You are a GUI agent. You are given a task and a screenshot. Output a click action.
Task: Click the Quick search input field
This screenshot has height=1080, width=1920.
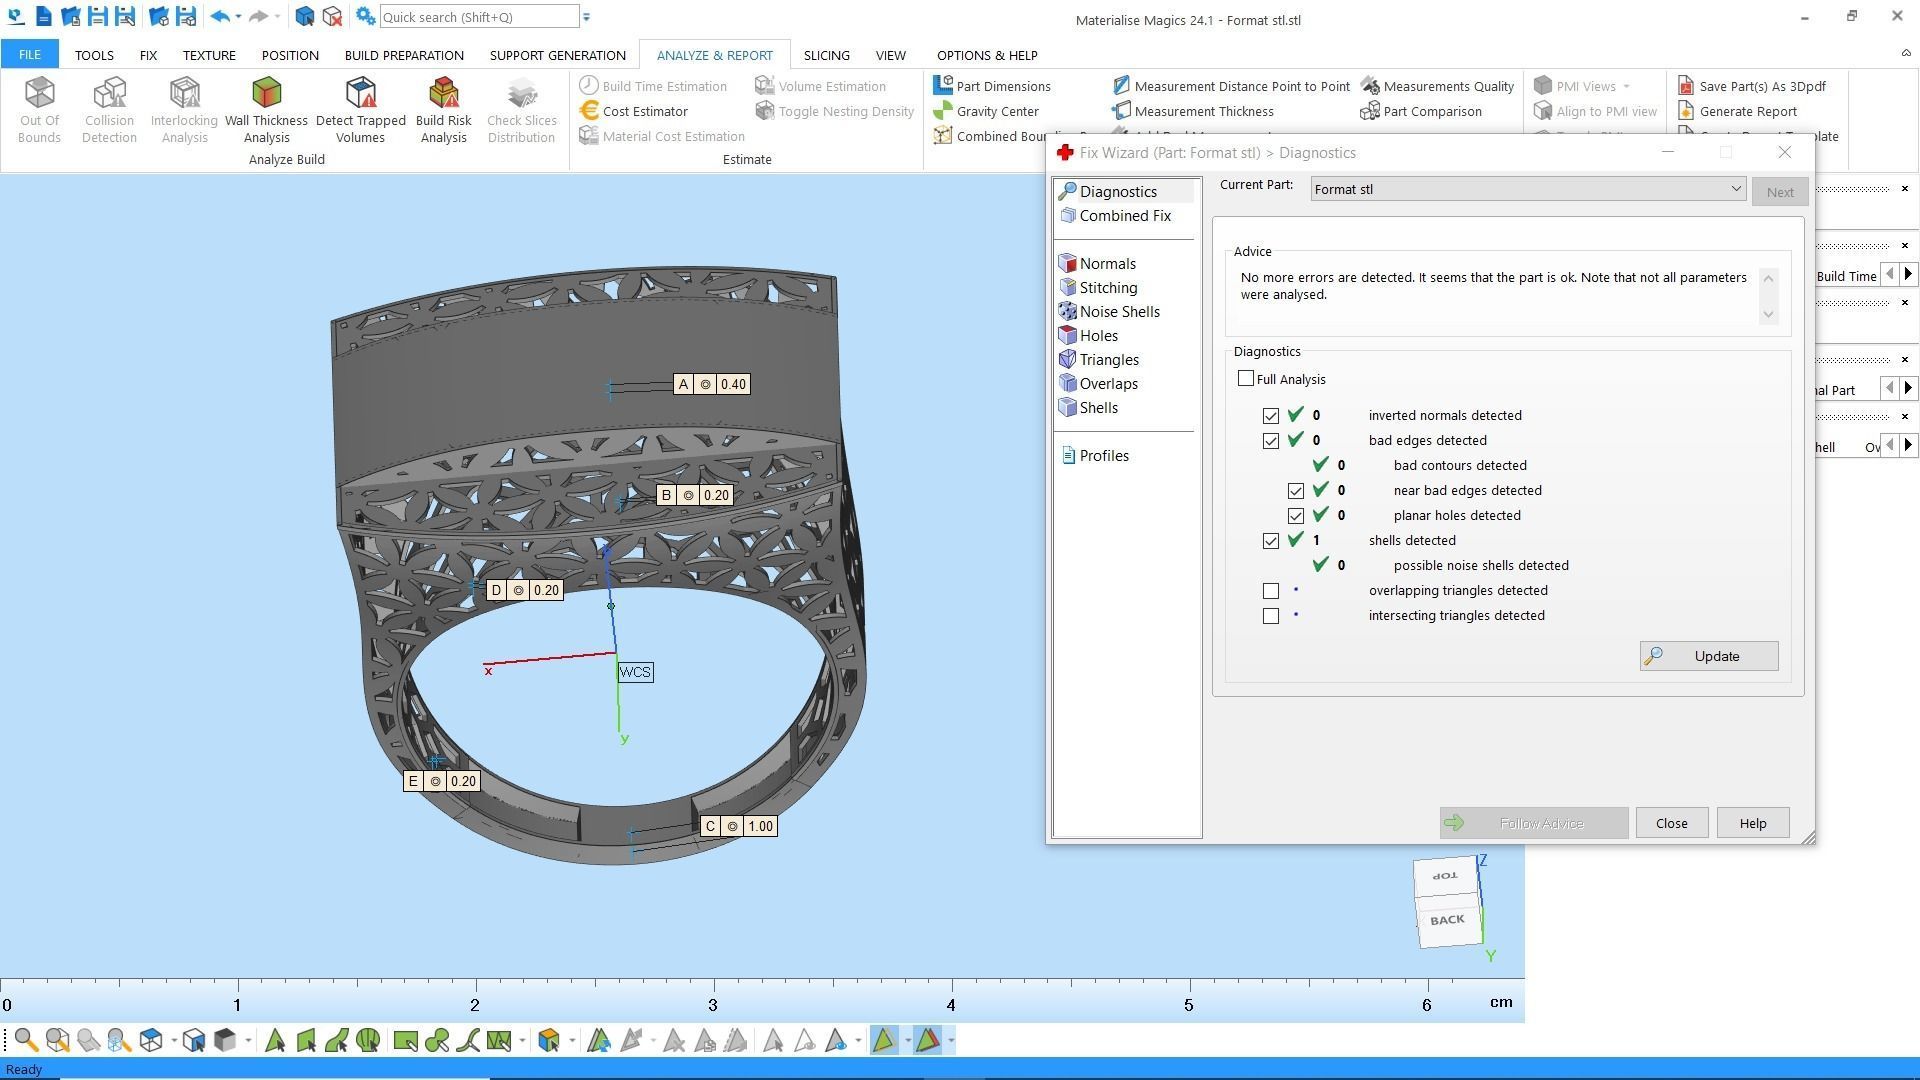coord(478,17)
